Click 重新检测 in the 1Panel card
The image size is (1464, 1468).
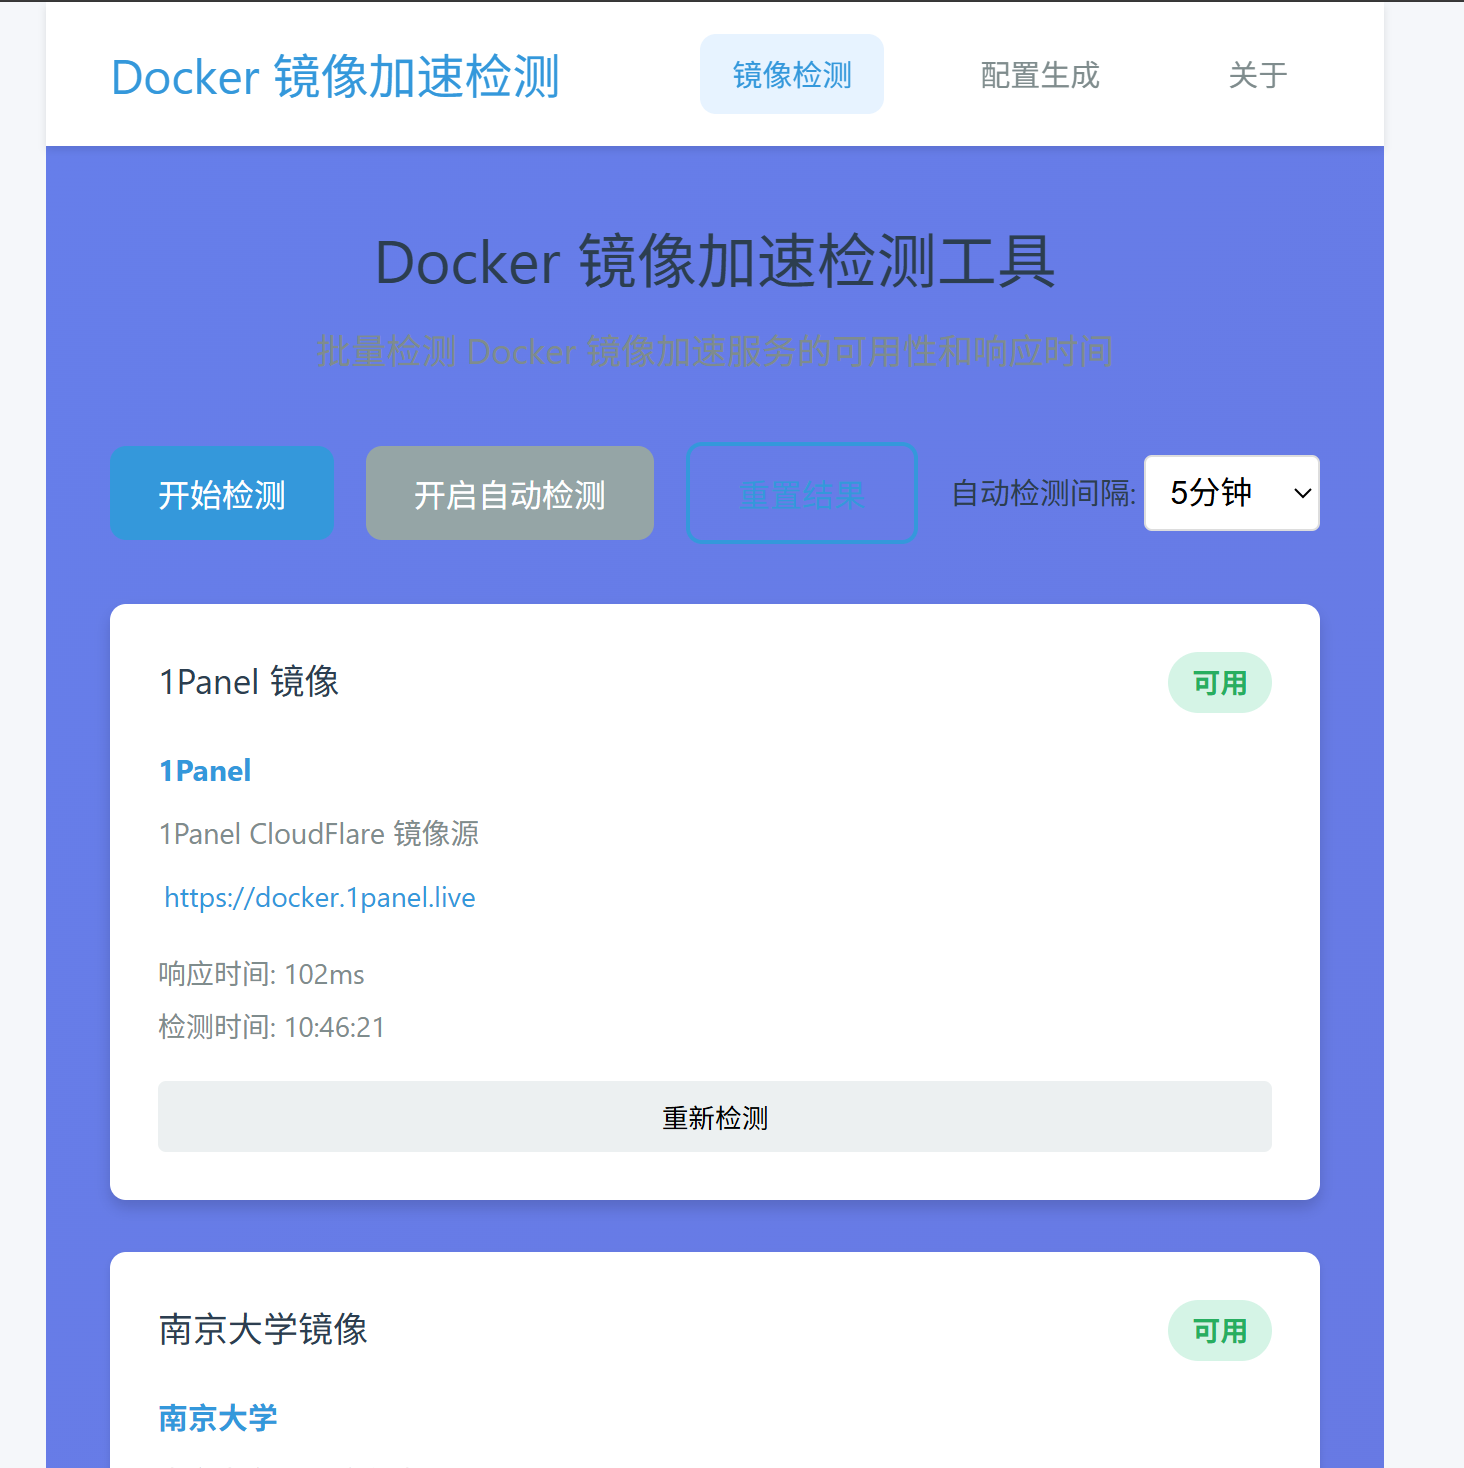[x=714, y=1117]
